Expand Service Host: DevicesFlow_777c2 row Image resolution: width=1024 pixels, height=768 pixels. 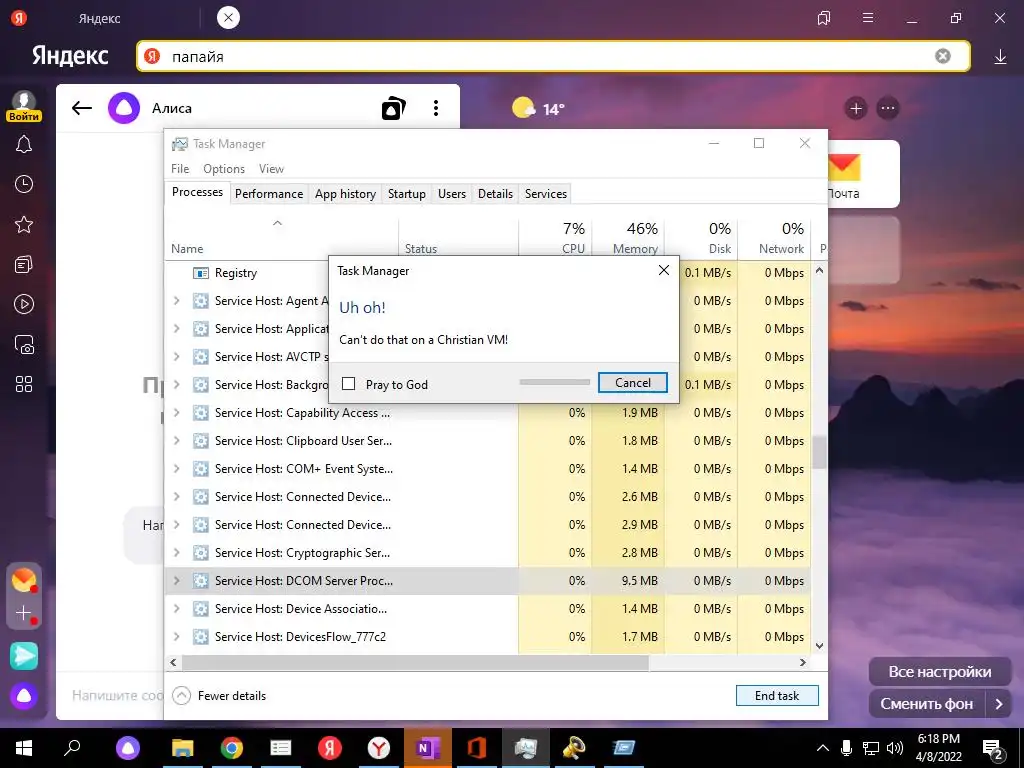(x=176, y=637)
